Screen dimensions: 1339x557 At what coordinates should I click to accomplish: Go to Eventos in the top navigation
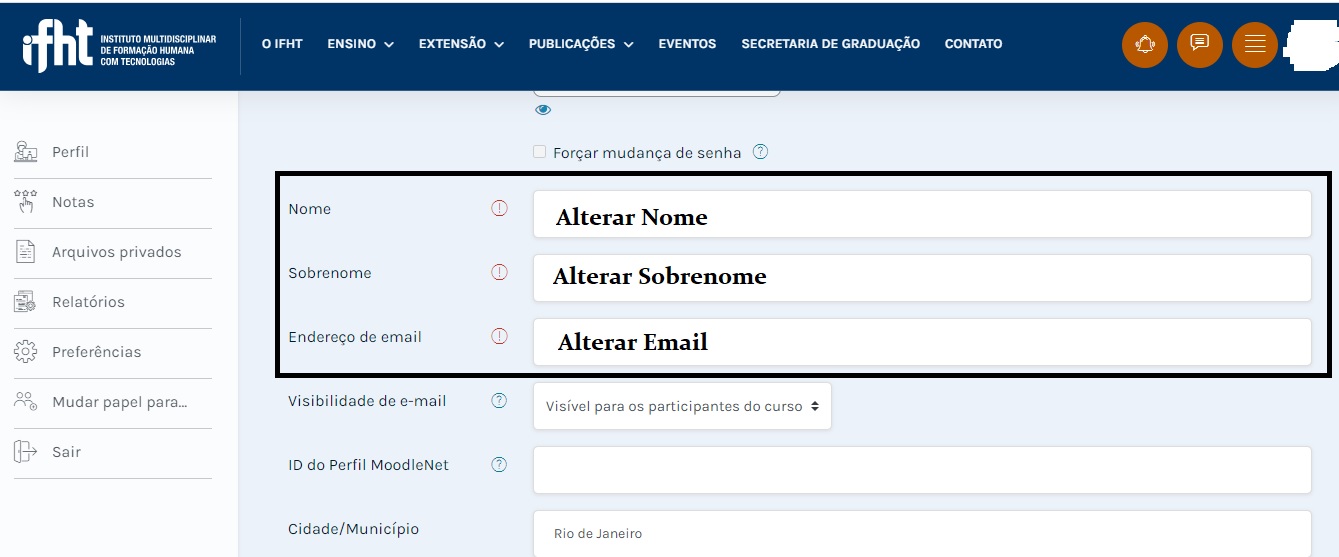tap(687, 44)
